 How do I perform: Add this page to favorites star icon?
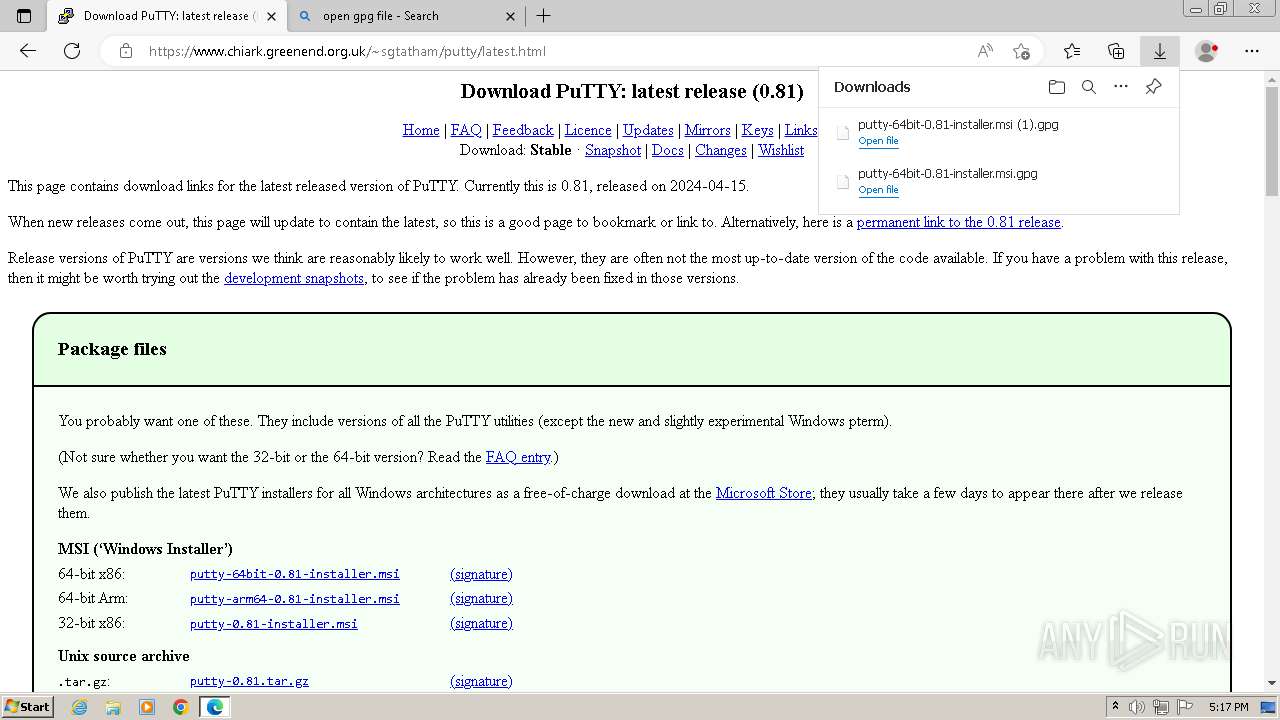click(1021, 51)
